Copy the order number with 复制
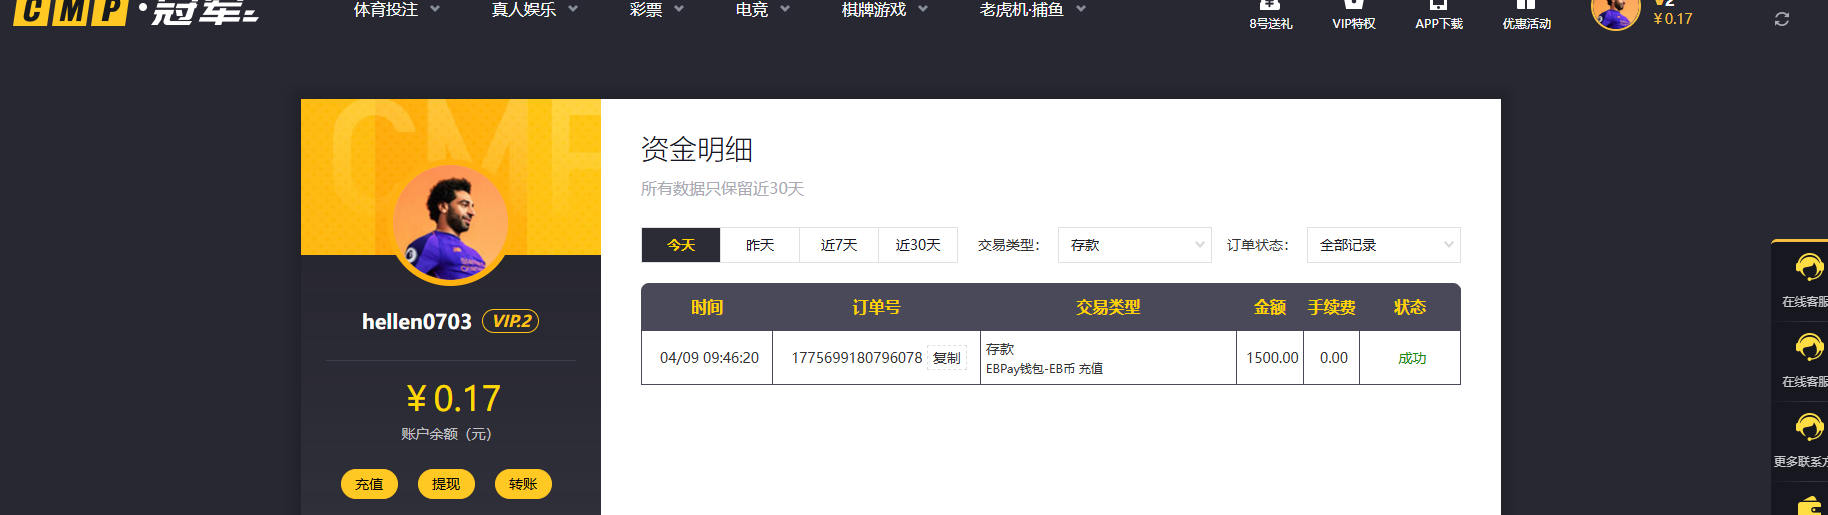The image size is (1828, 515). coord(946,358)
